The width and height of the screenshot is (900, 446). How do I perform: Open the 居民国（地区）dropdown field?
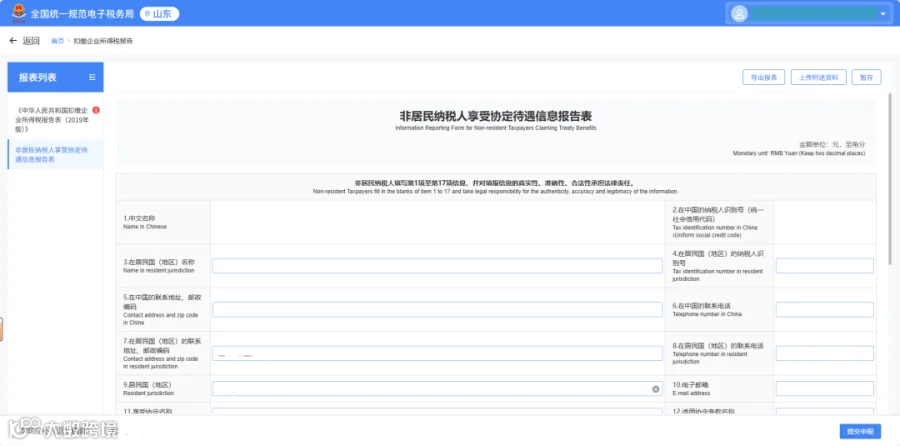tap(437, 389)
